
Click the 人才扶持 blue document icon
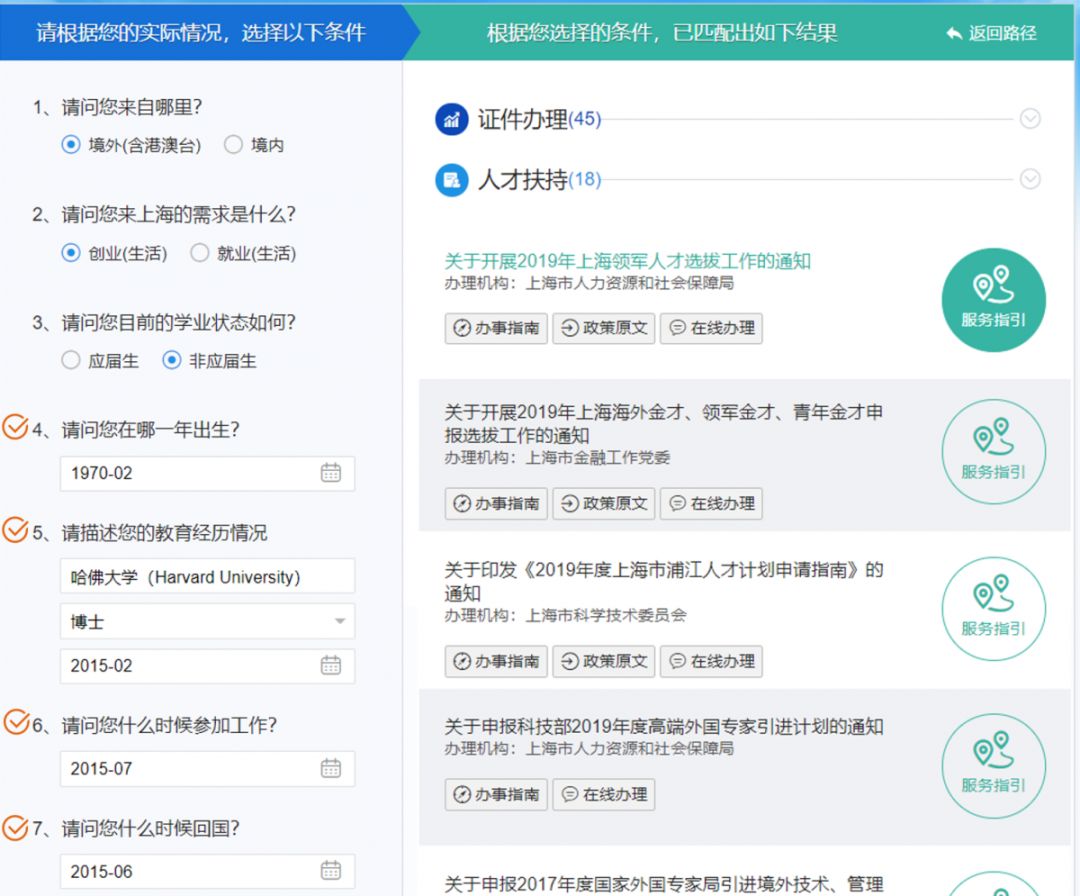pyautogui.click(x=452, y=180)
